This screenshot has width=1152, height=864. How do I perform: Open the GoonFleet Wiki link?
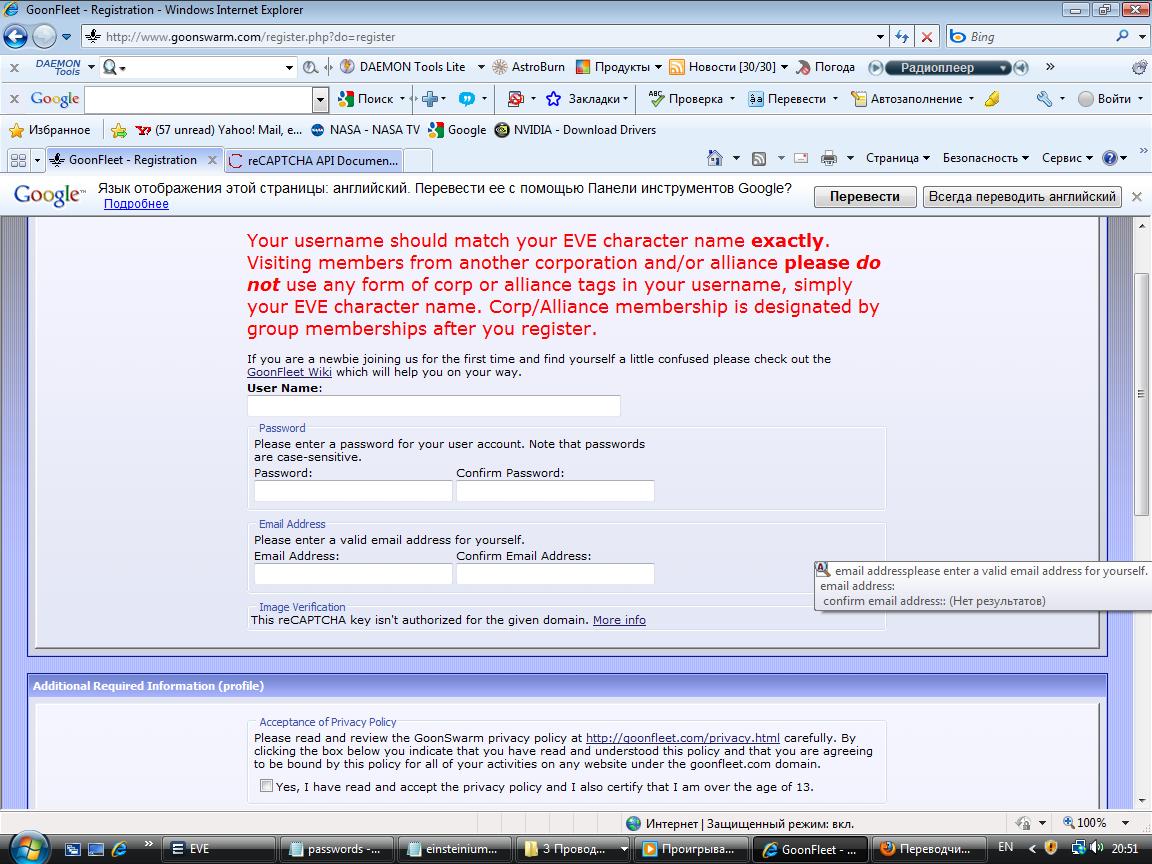point(289,372)
